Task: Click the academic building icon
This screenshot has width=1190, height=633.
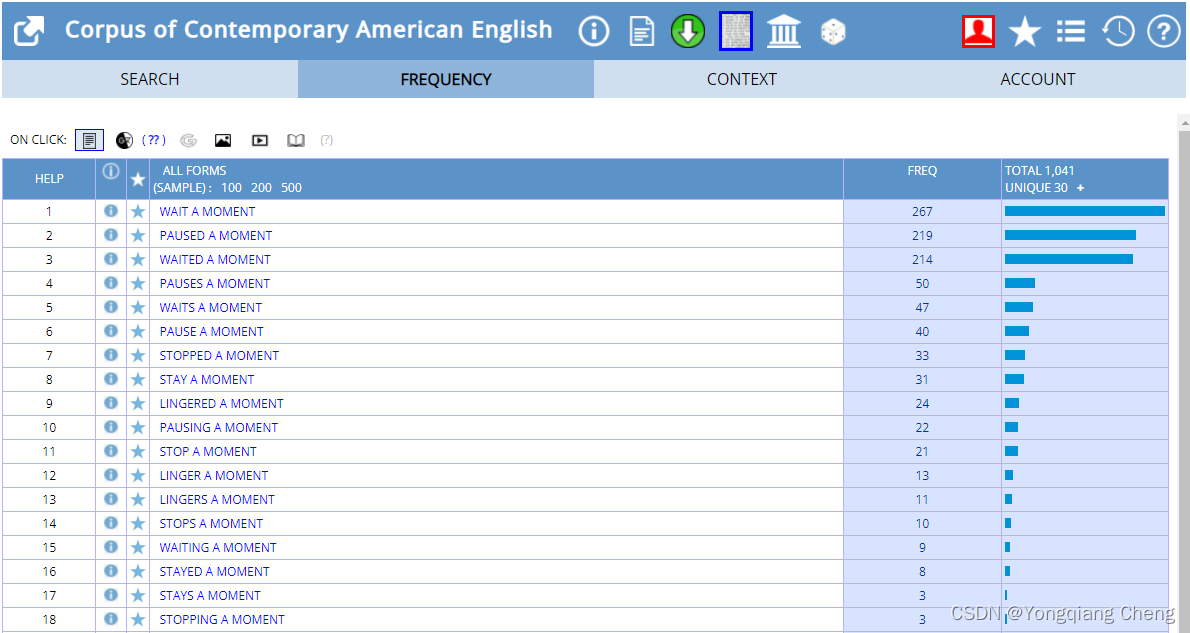Action: pos(783,31)
